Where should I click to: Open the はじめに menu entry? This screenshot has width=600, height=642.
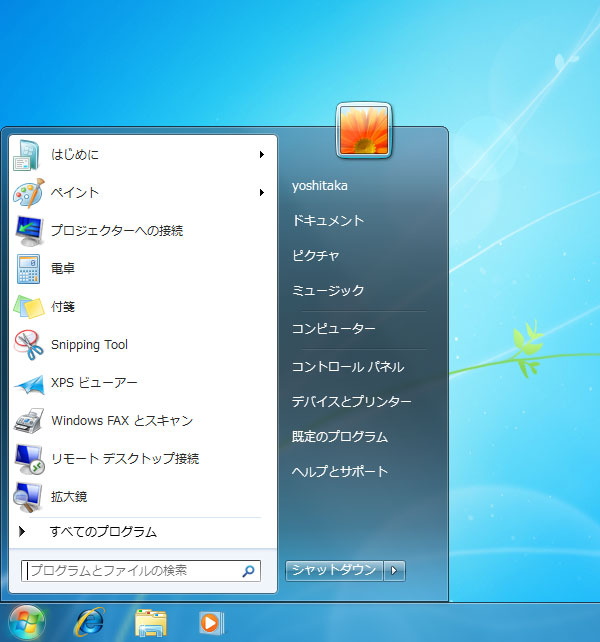[x=143, y=155]
